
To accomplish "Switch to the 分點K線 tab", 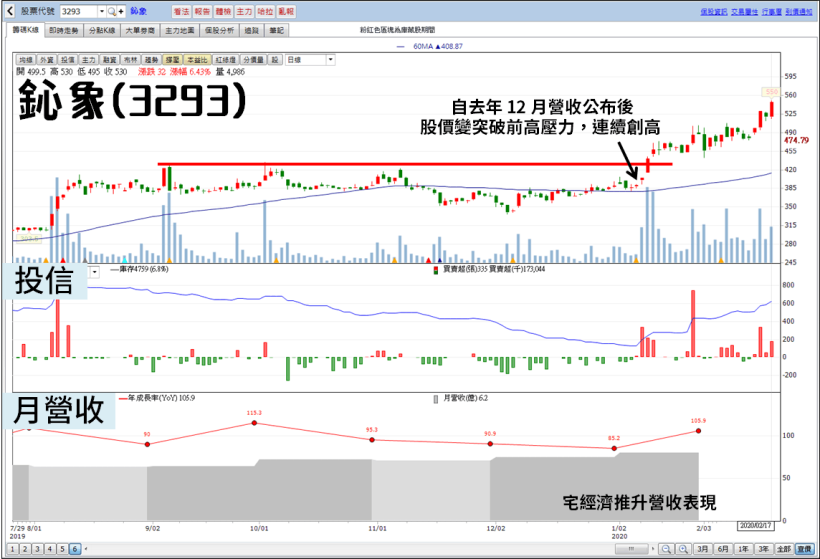I will tap(102, 31).
